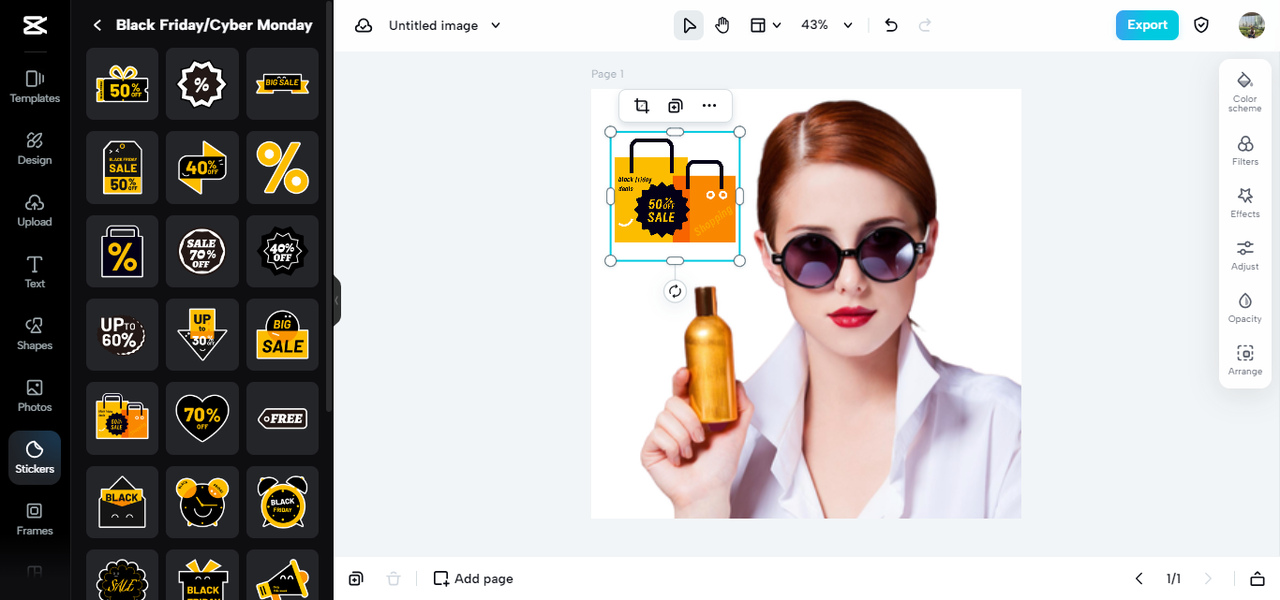Open the 43% zoom dropdown
The width and height of the screenshot is (1280, 600).
(827, 25)
